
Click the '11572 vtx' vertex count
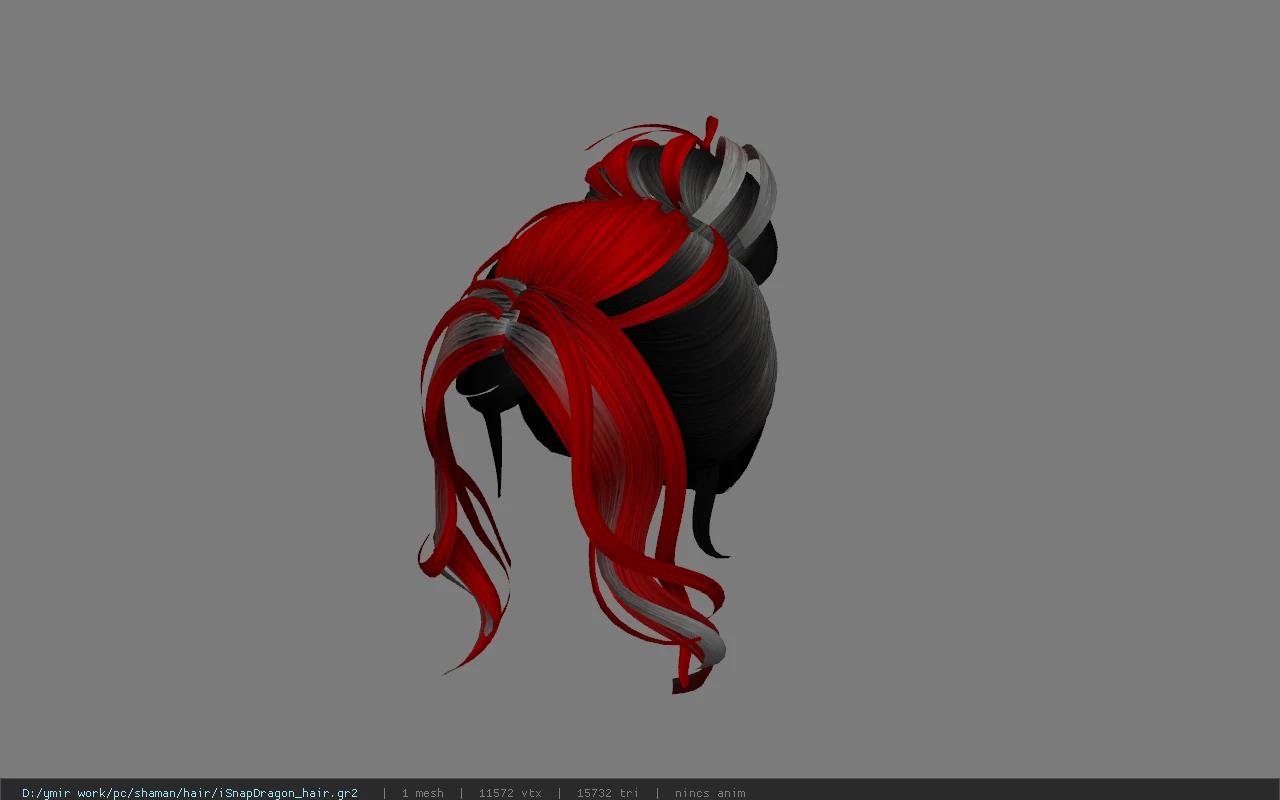click(x=510, y=793)
